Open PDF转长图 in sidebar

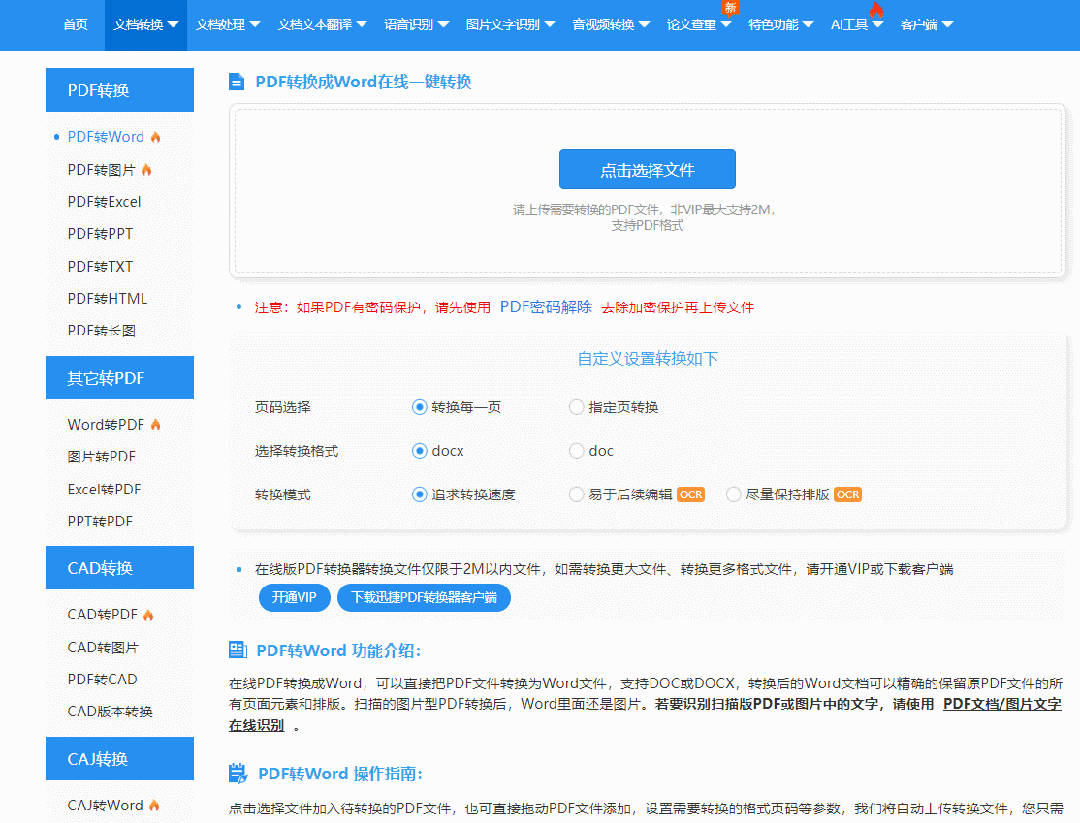click(x=102, y=331)
